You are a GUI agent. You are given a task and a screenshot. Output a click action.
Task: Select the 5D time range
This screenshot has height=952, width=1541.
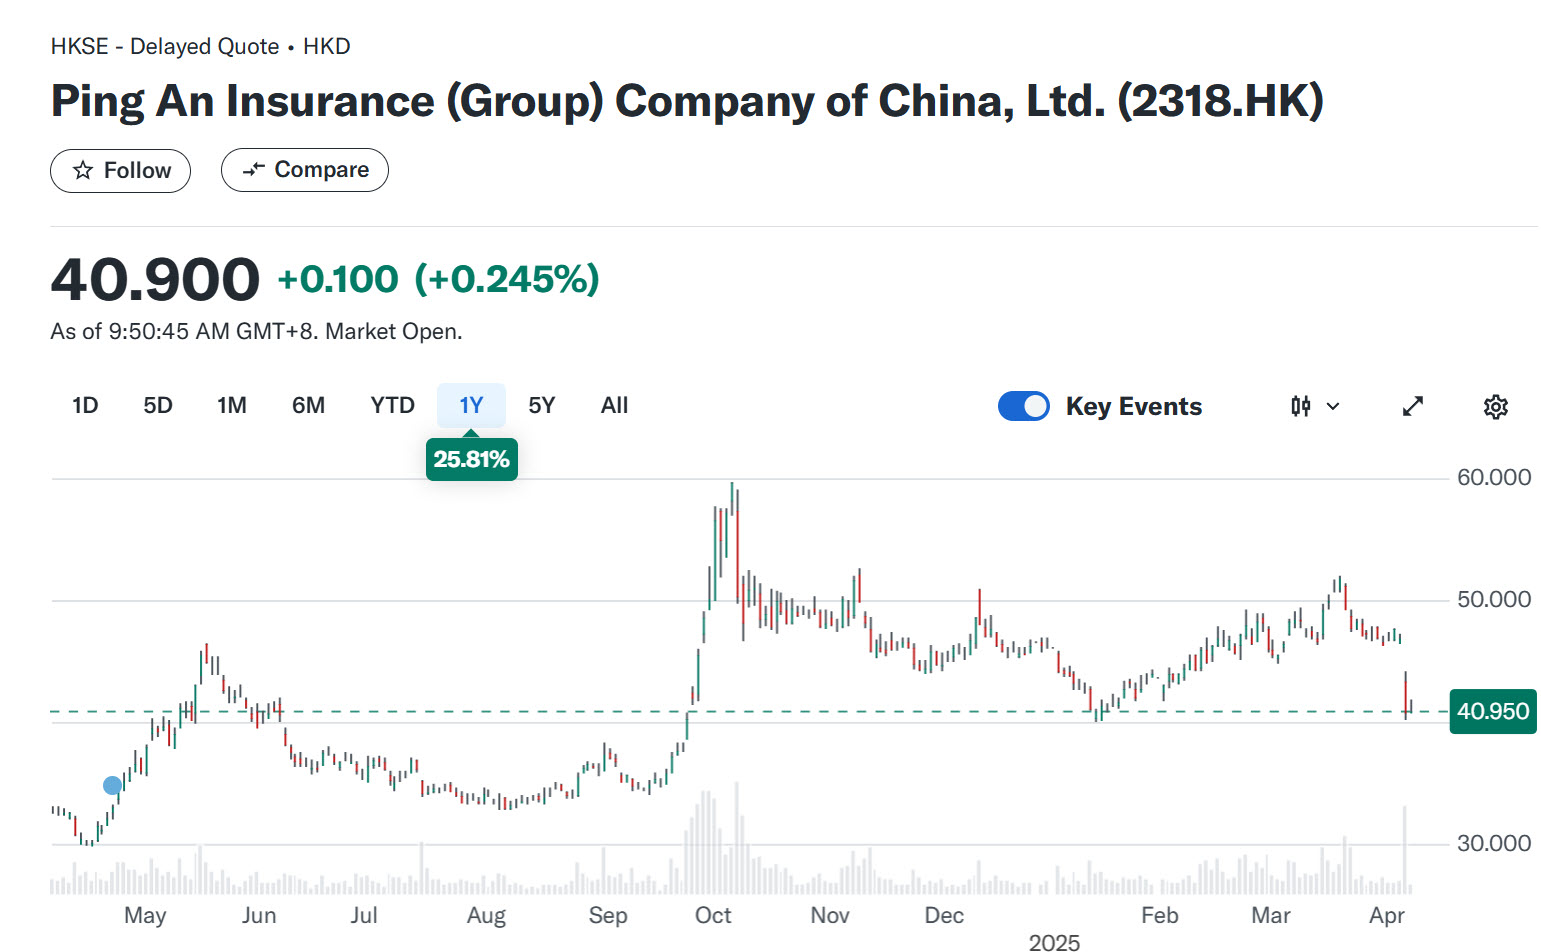[158, 405]
